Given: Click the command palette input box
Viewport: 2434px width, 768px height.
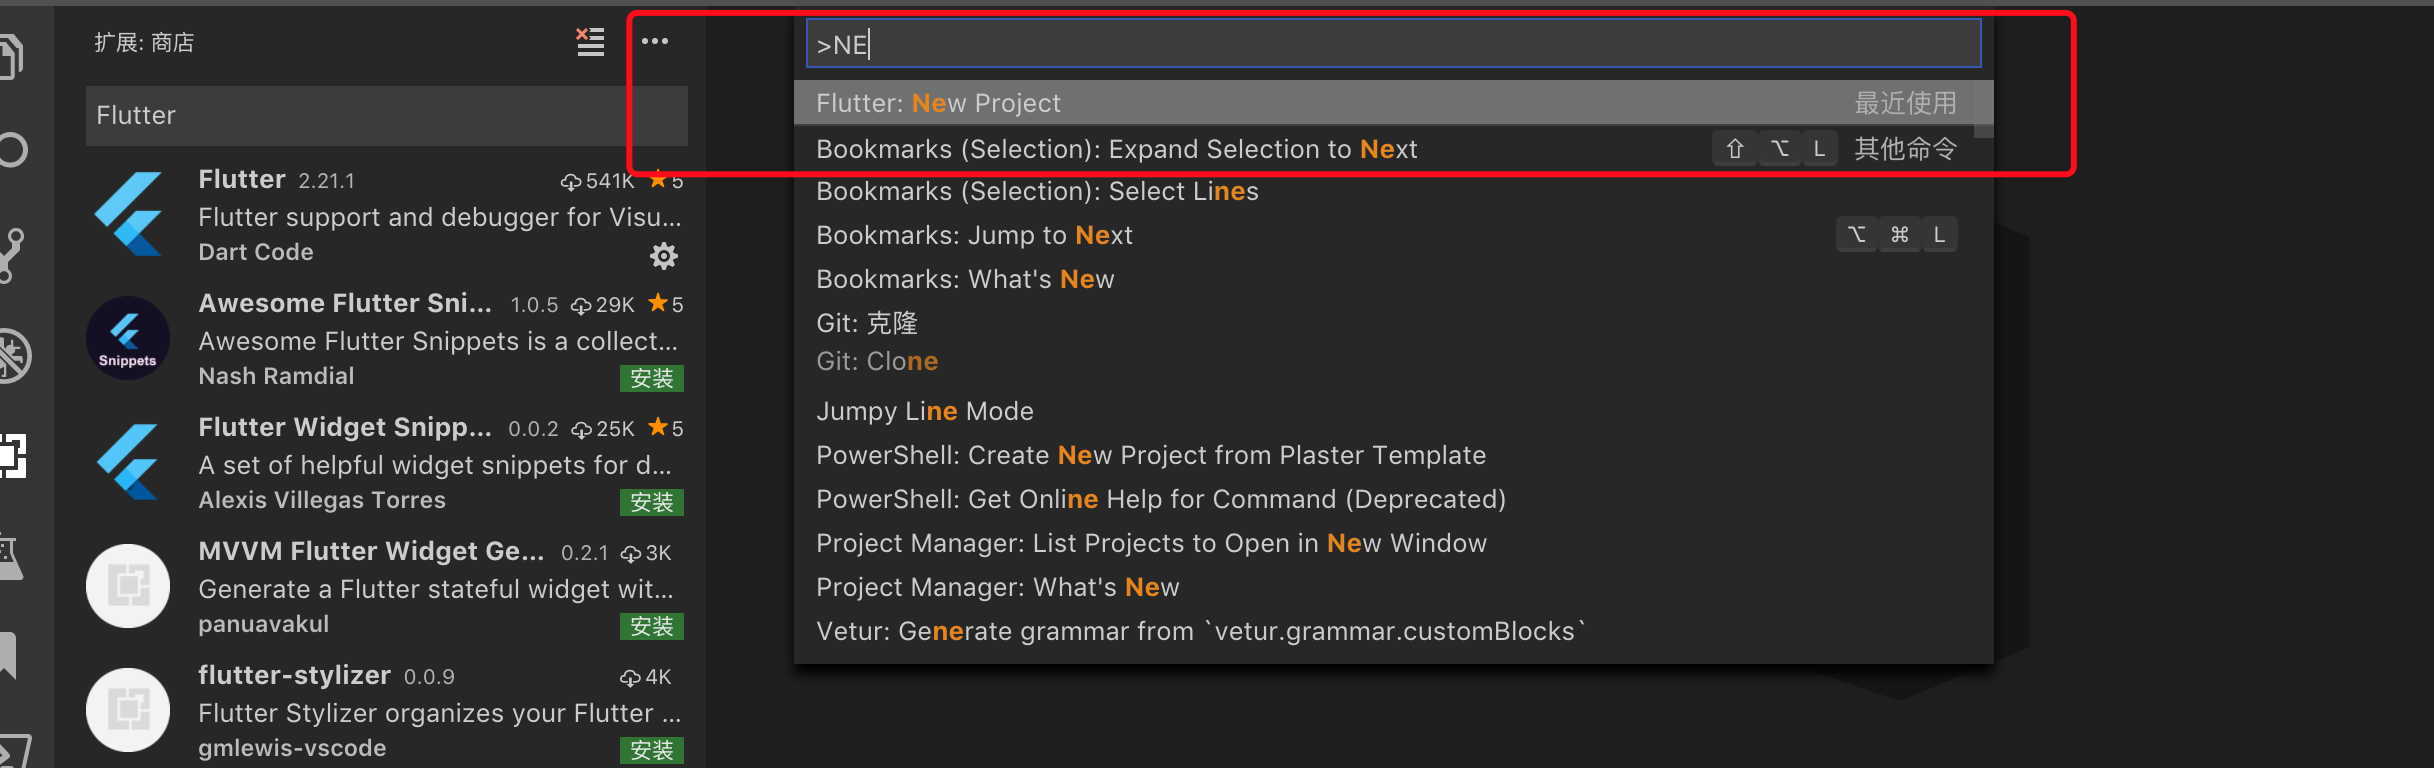Looking at the screenshot, I should 1392,44.
